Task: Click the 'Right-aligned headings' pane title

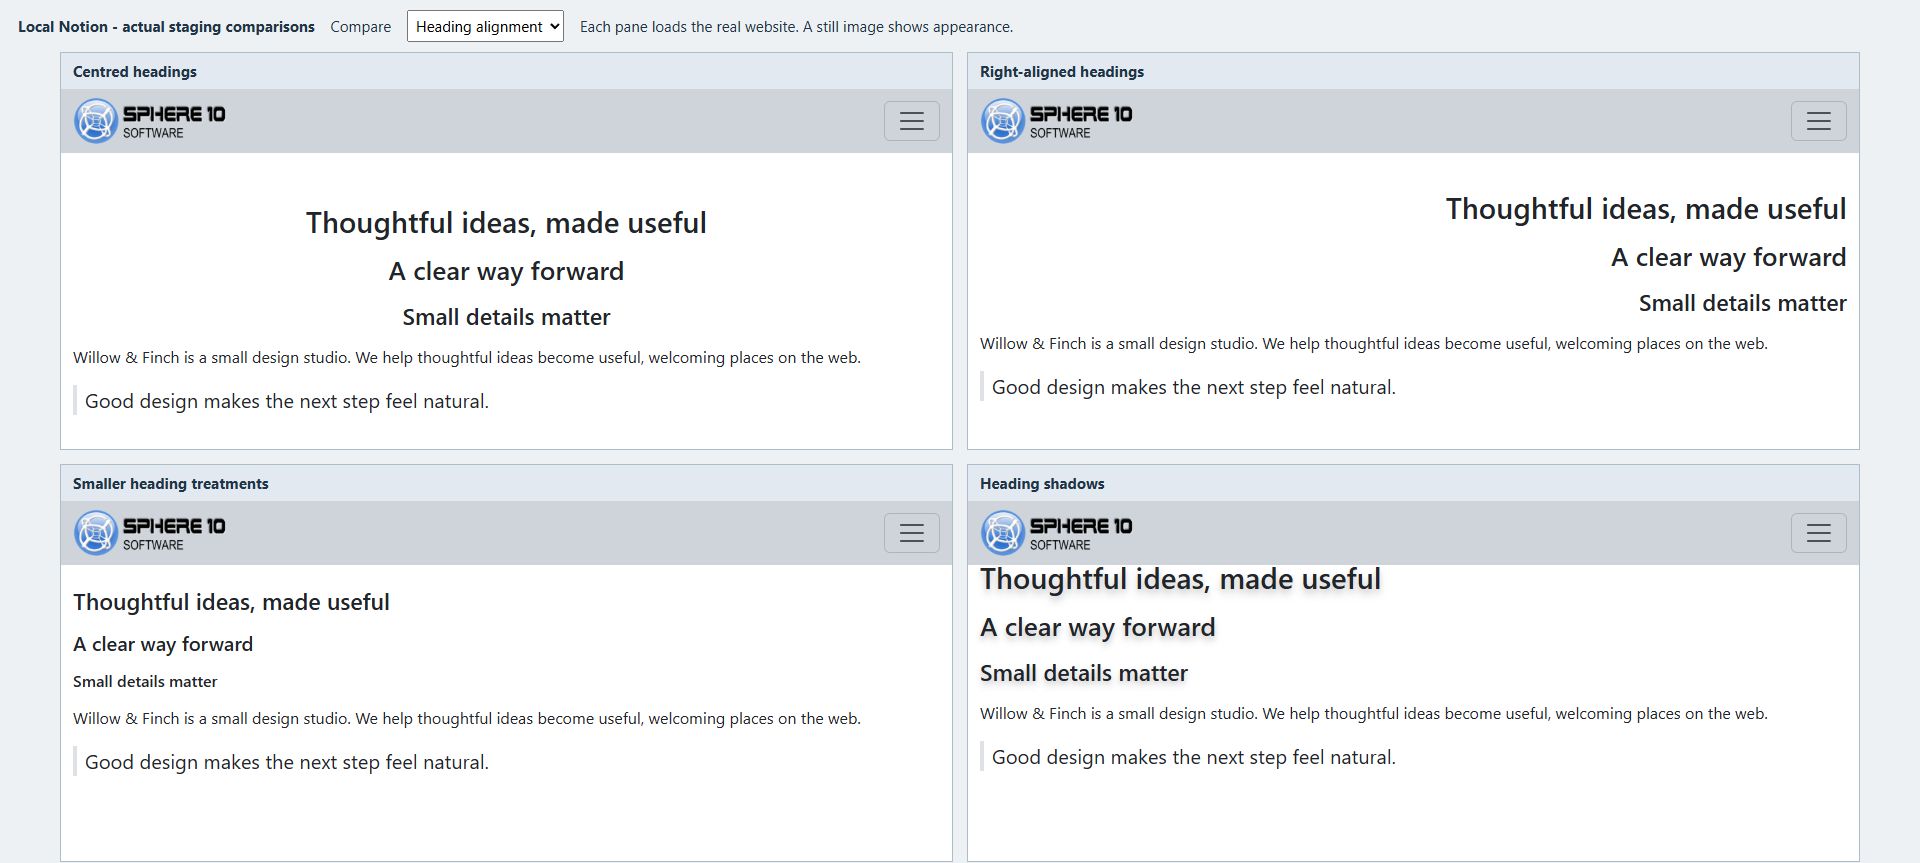Action: pyautogui.click(x=1062, y=72)
